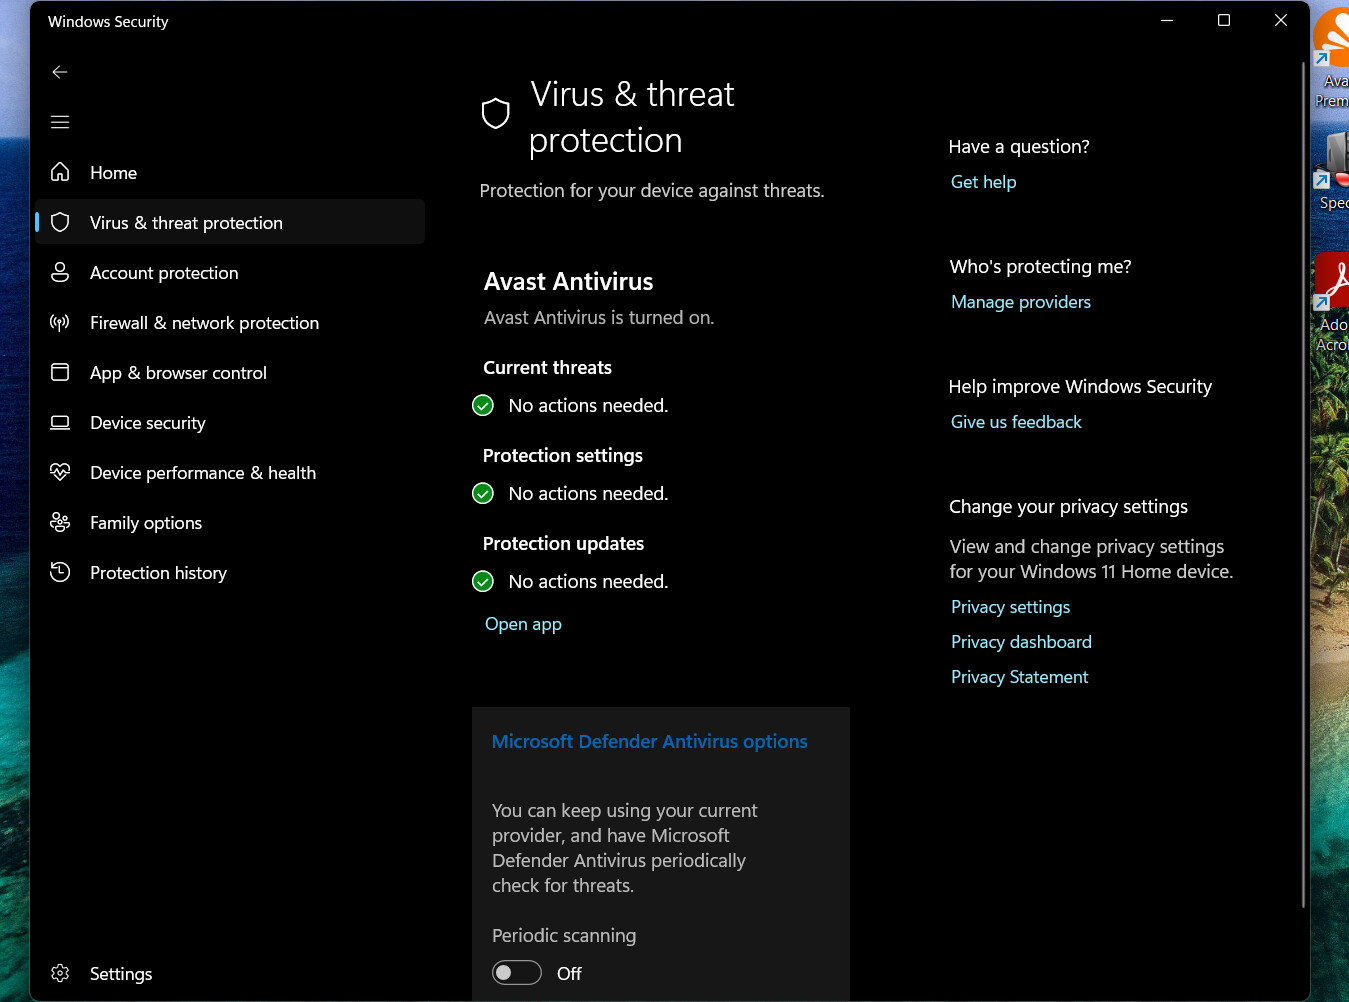Maximize the Windows Security window
1349x1002 pixels.
pyautogui.click(x=1223, y=20)
